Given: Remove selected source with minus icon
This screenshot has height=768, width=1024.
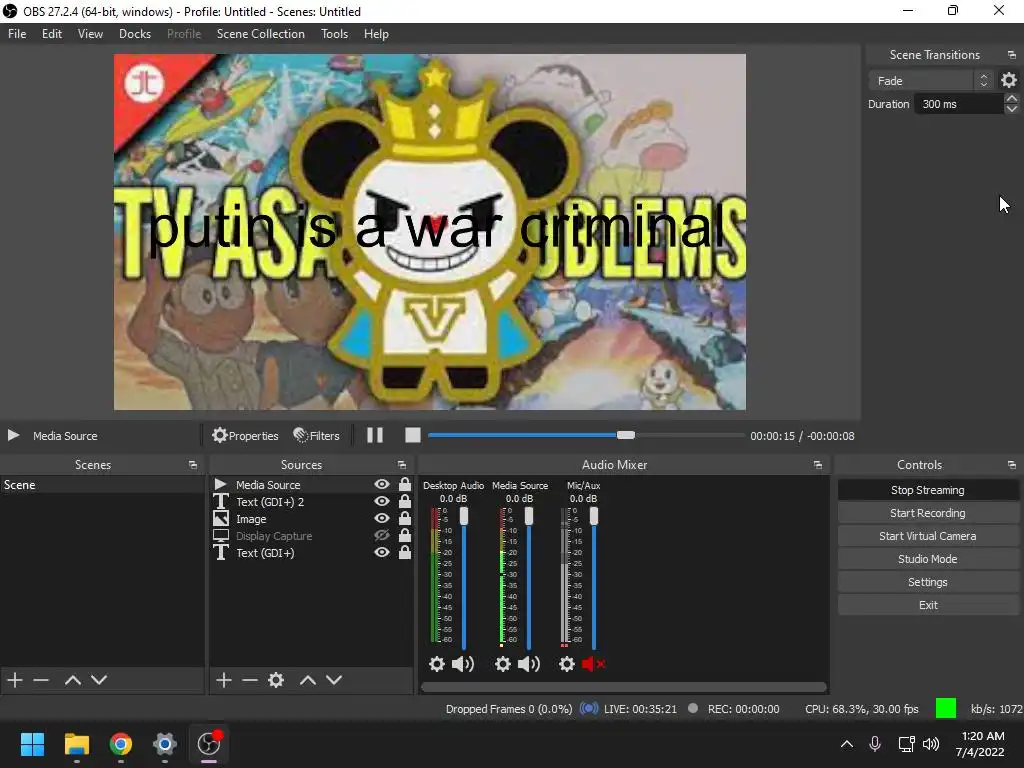Looking at the screenshot, I should (249, 680).
